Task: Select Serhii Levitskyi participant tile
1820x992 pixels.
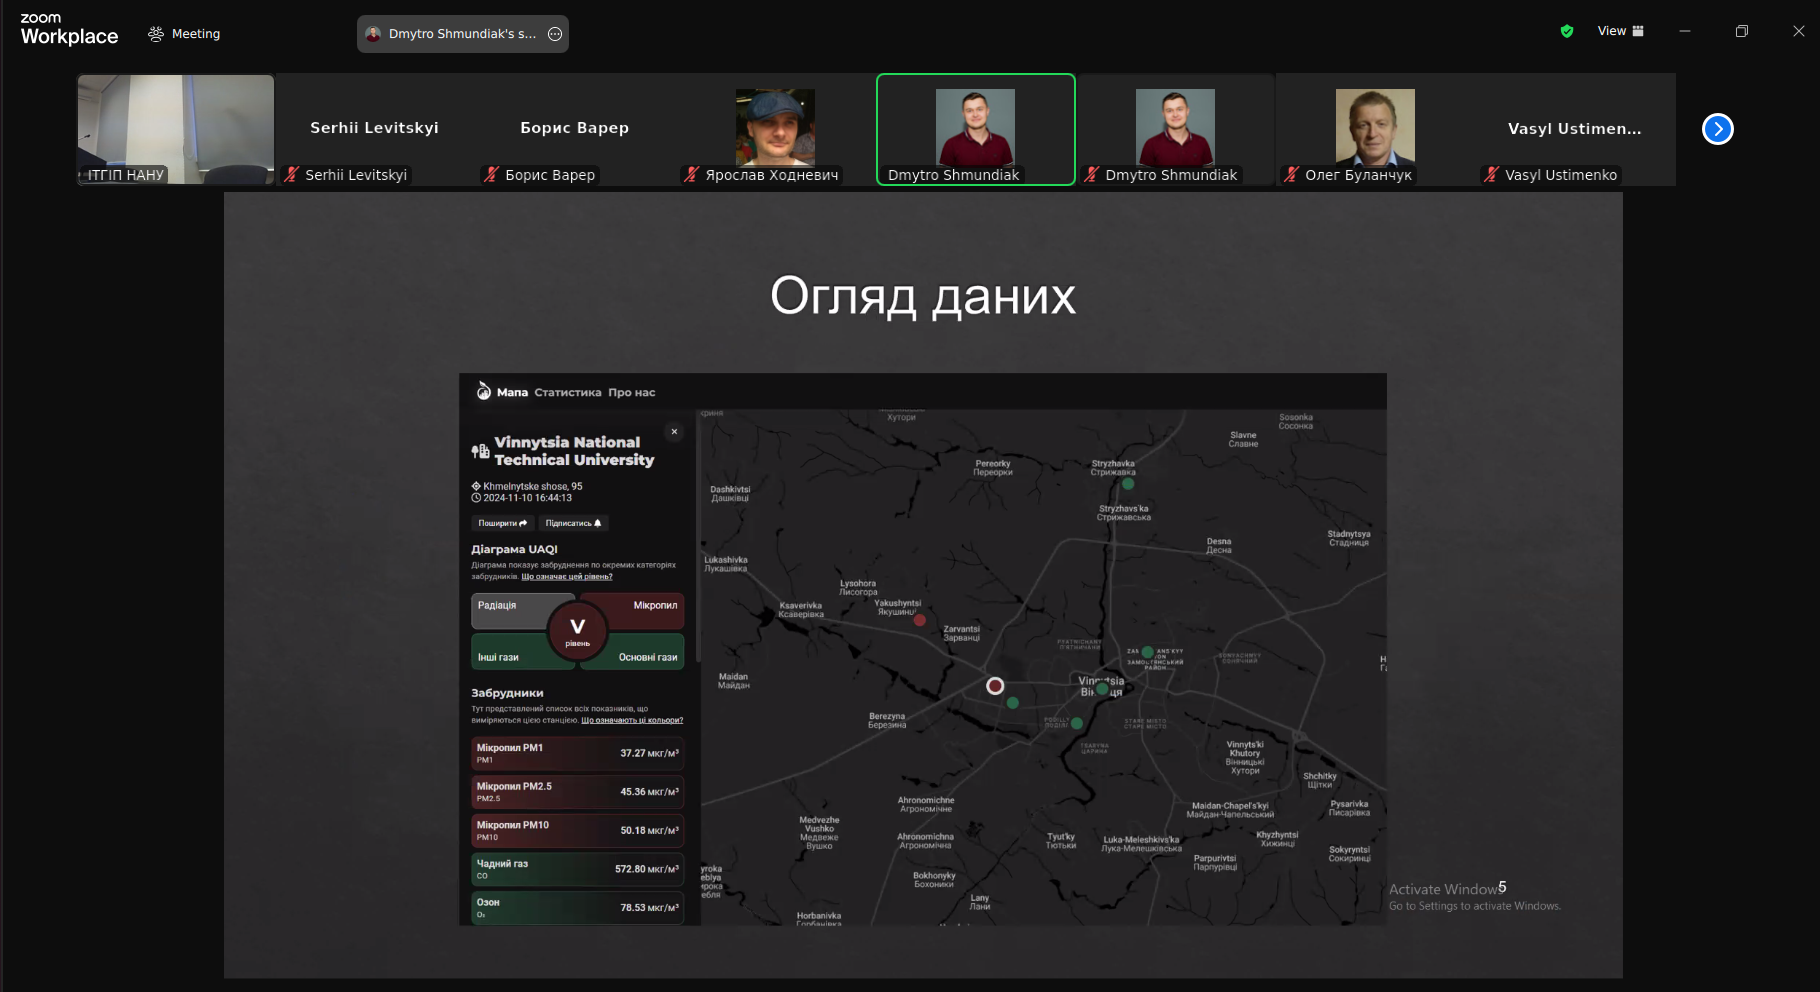Action: tap(375, 129)
